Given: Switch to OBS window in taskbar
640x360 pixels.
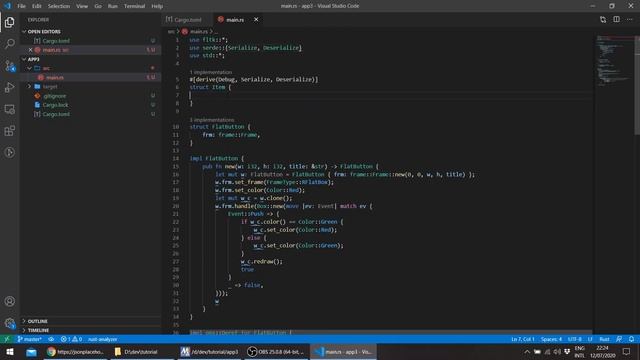Looking at the screenshot, I should coord(276,352).
